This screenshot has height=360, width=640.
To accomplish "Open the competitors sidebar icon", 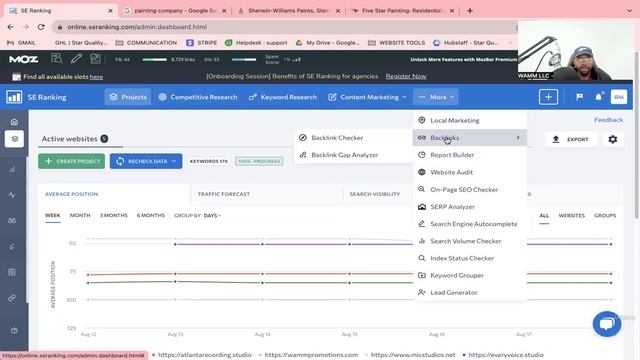I will (12, 221).
